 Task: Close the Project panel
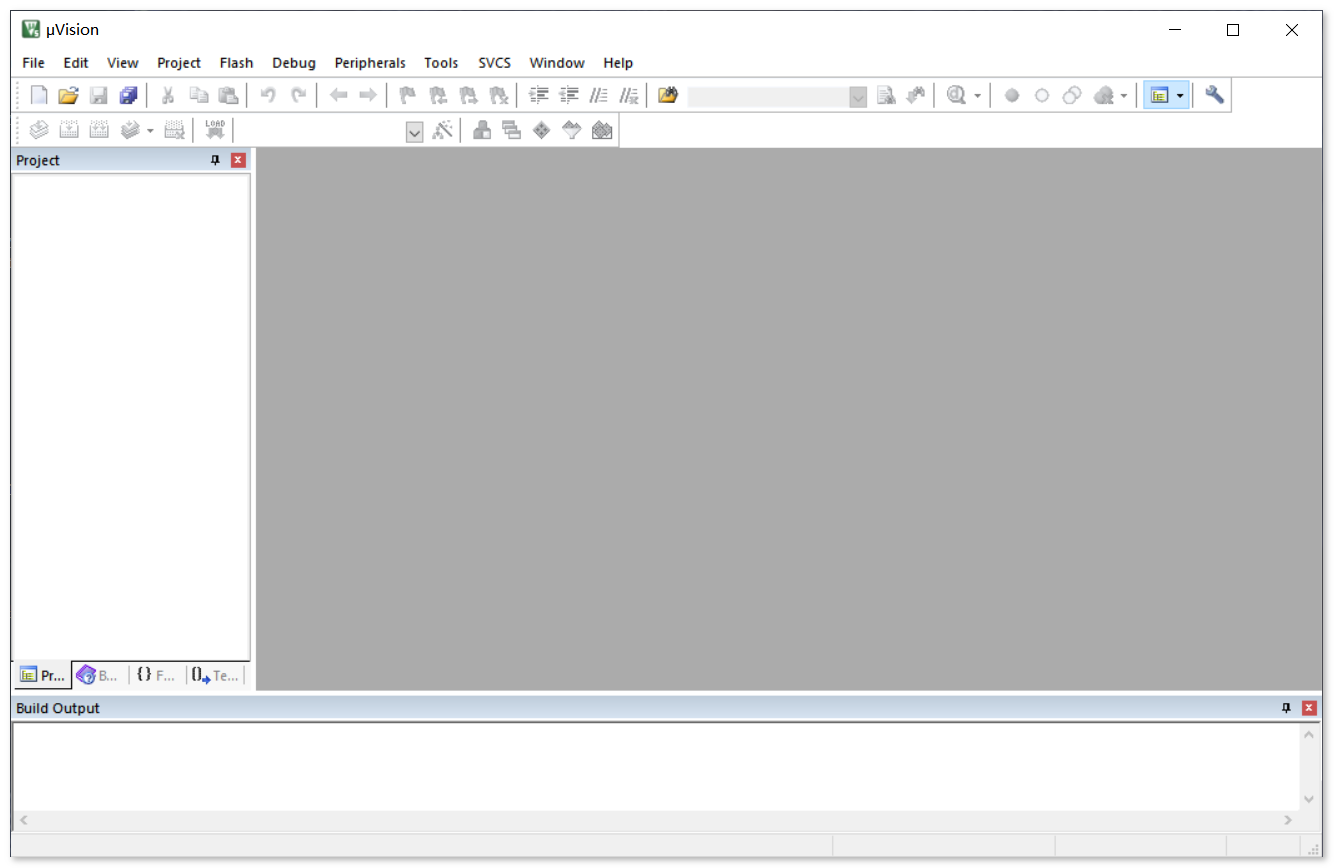(x=238, y=160)
